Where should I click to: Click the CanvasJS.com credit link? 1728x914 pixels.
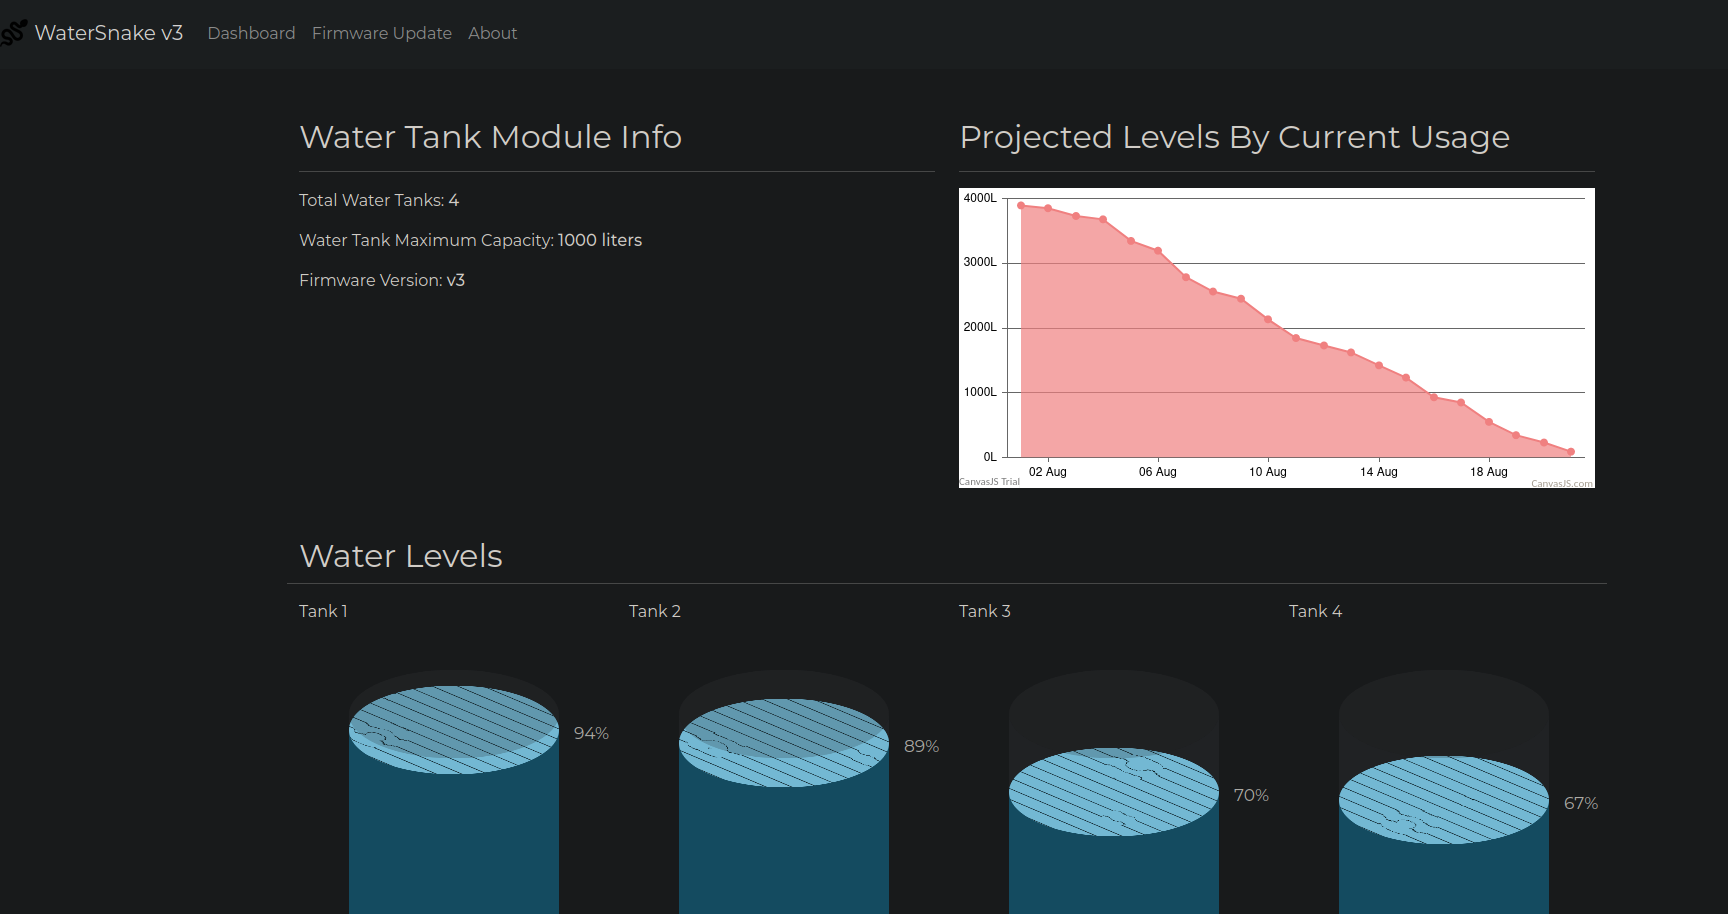tap(1561, 484)
